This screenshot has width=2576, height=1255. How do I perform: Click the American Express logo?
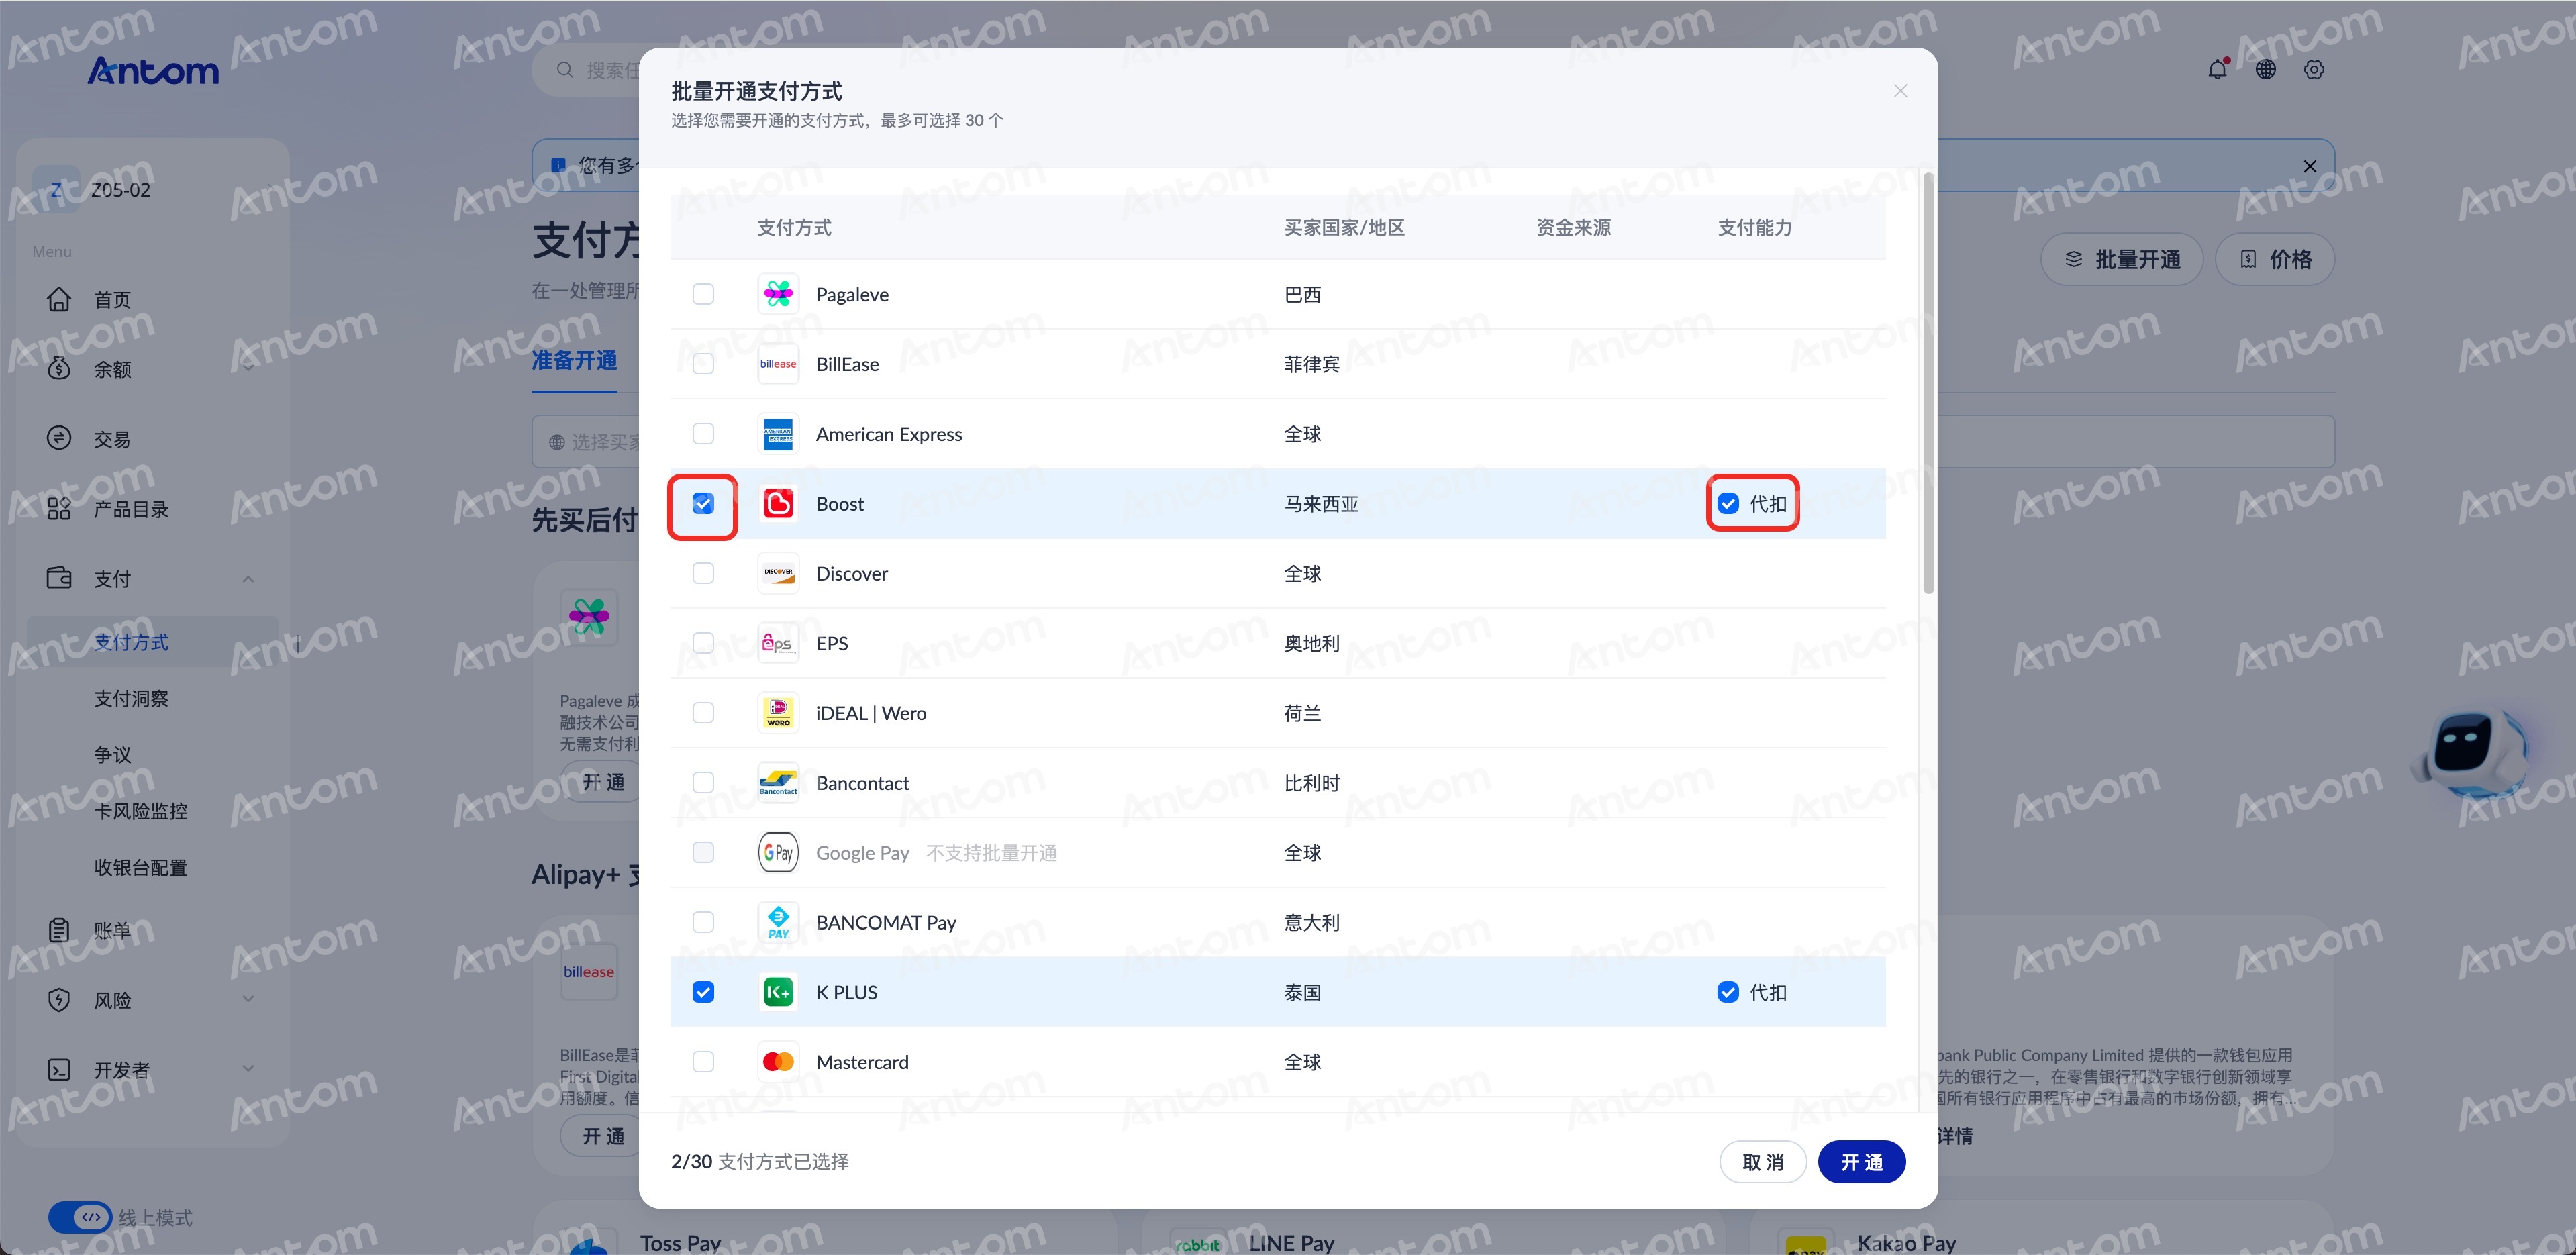pyautogui.click(x=778, y=434)
